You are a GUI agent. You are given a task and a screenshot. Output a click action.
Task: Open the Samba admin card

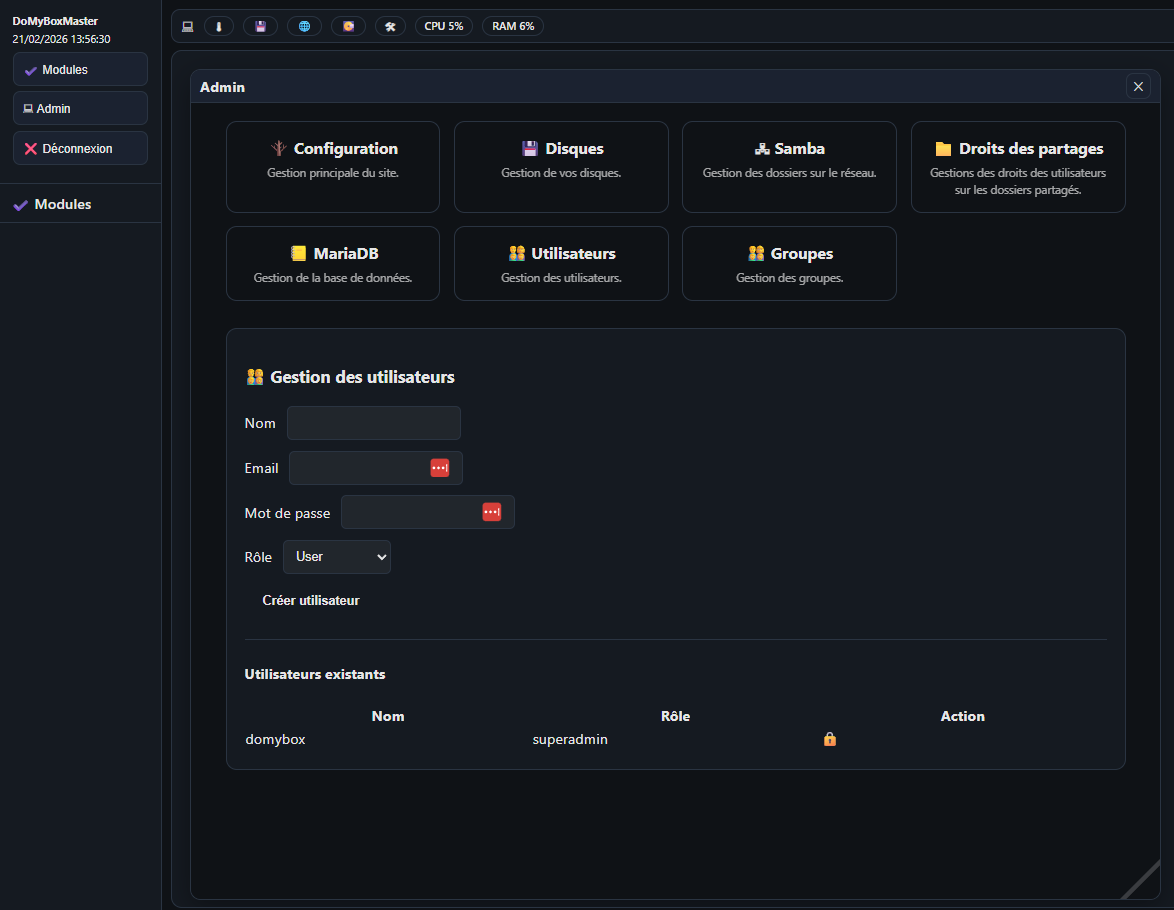[789, 167]
